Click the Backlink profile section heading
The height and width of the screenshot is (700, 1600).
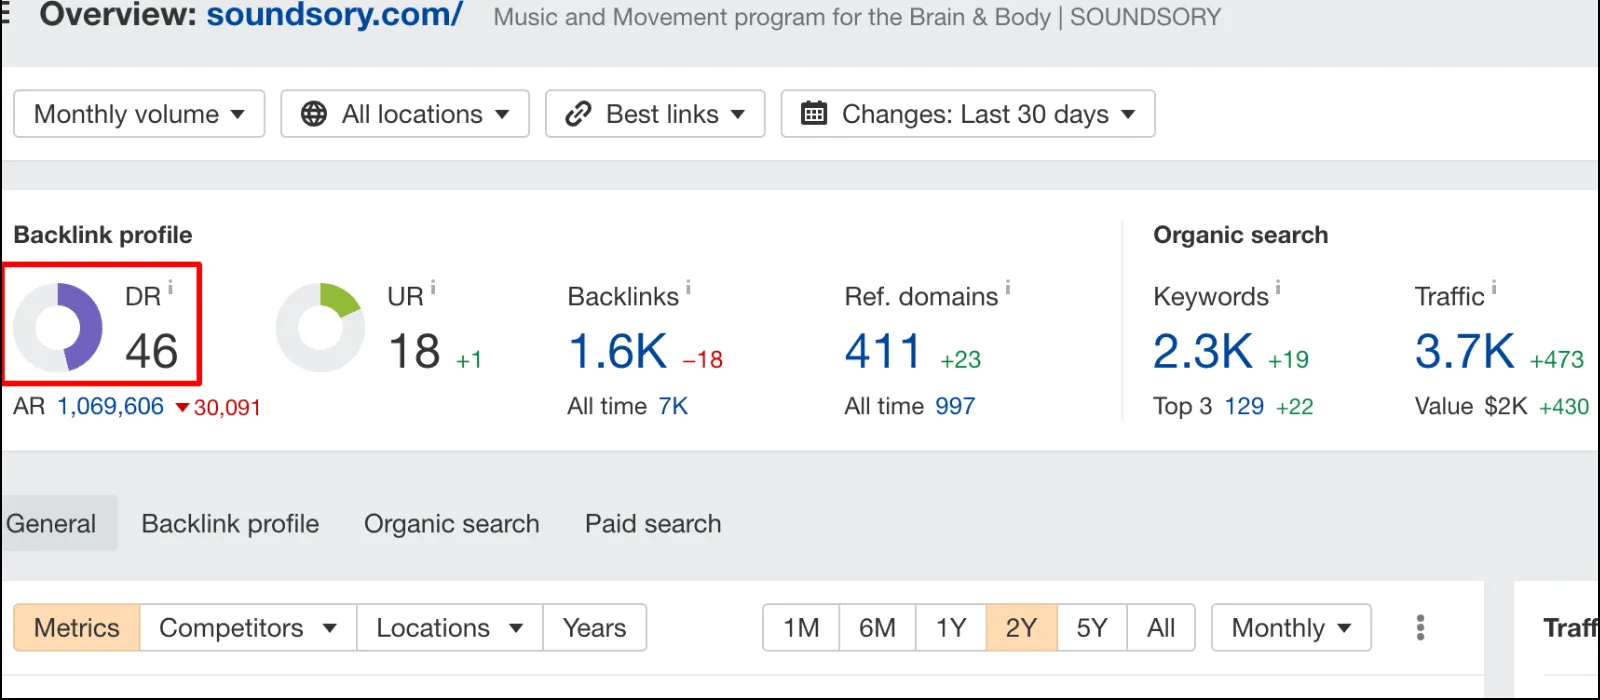tap(103, 235)
